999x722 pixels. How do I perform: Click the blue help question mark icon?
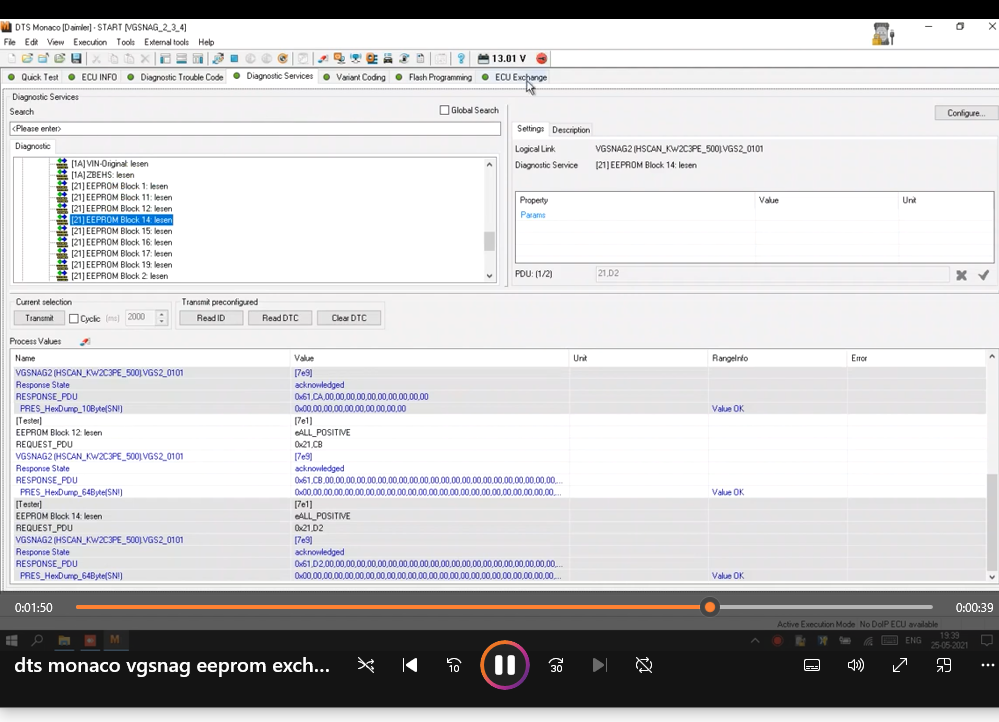click(461, 59)
